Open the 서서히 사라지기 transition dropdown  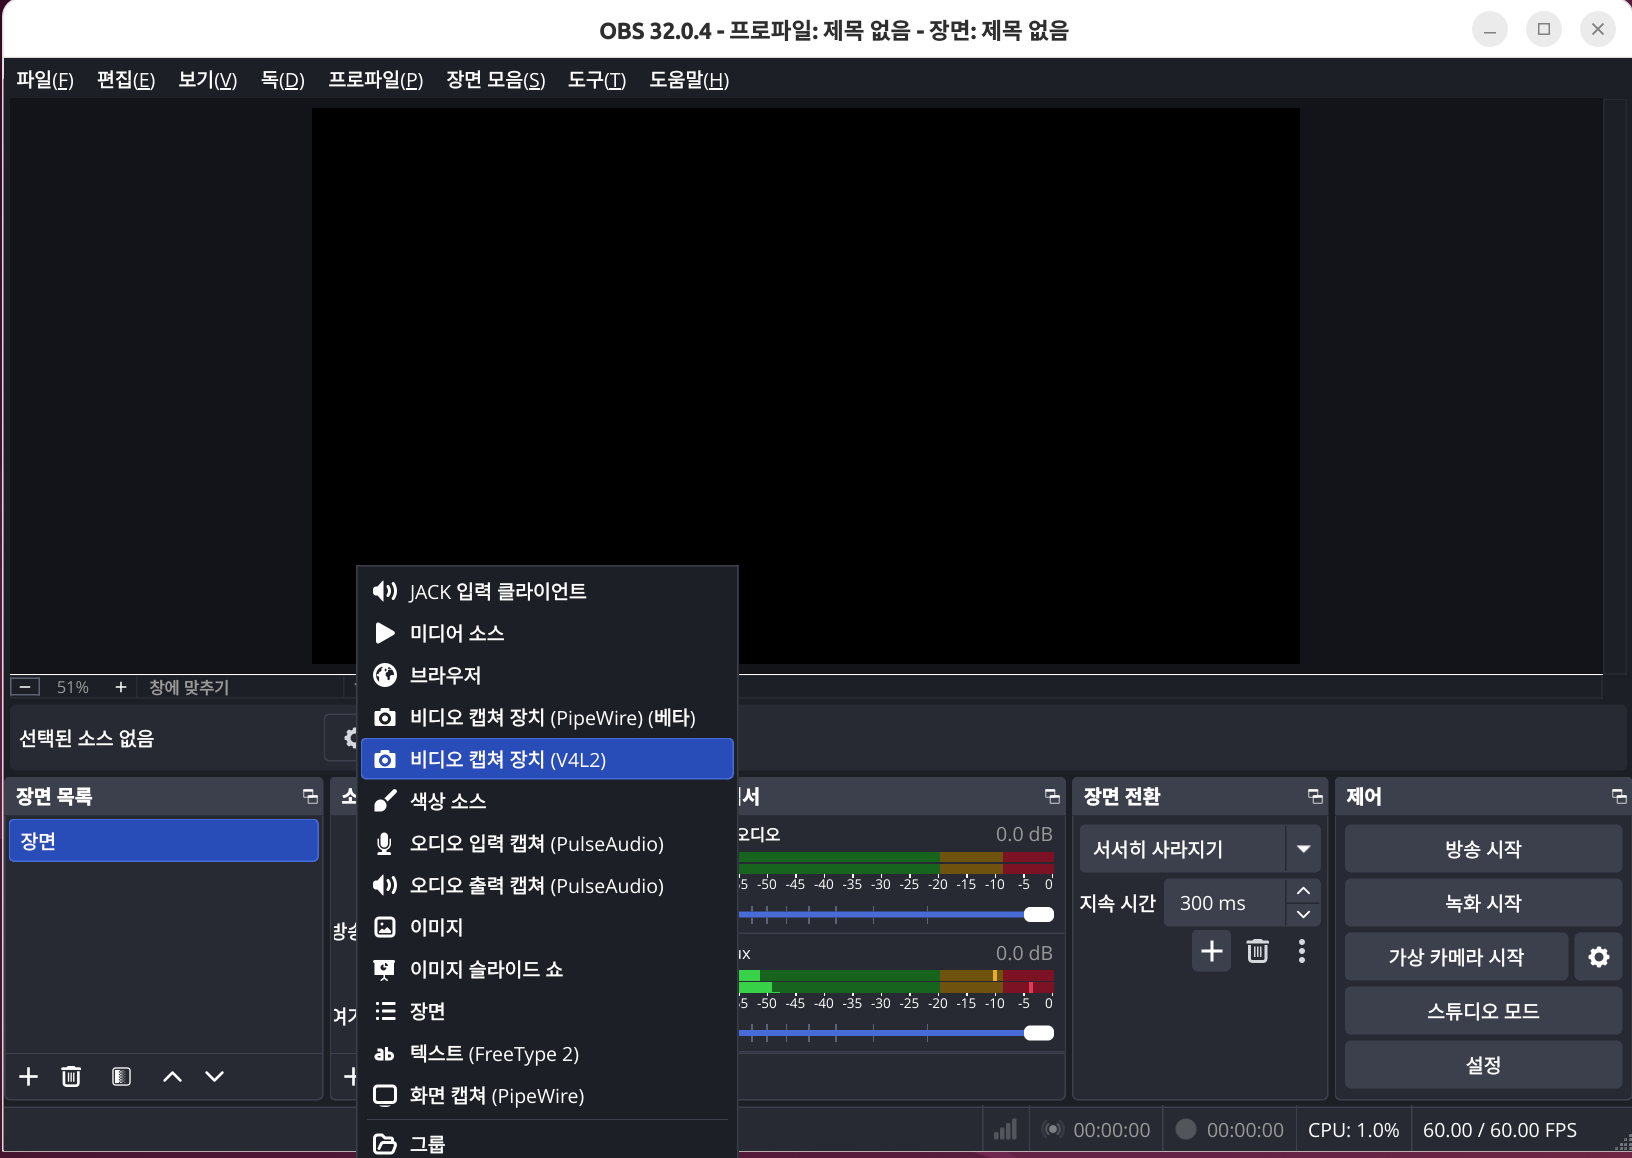1200,849
